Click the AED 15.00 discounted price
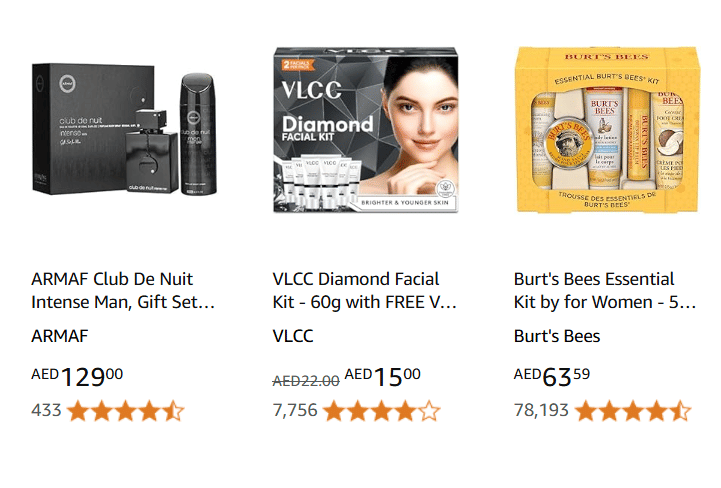Image resolution: width=721 pixels, height=488 pixels. click(383, 377)
